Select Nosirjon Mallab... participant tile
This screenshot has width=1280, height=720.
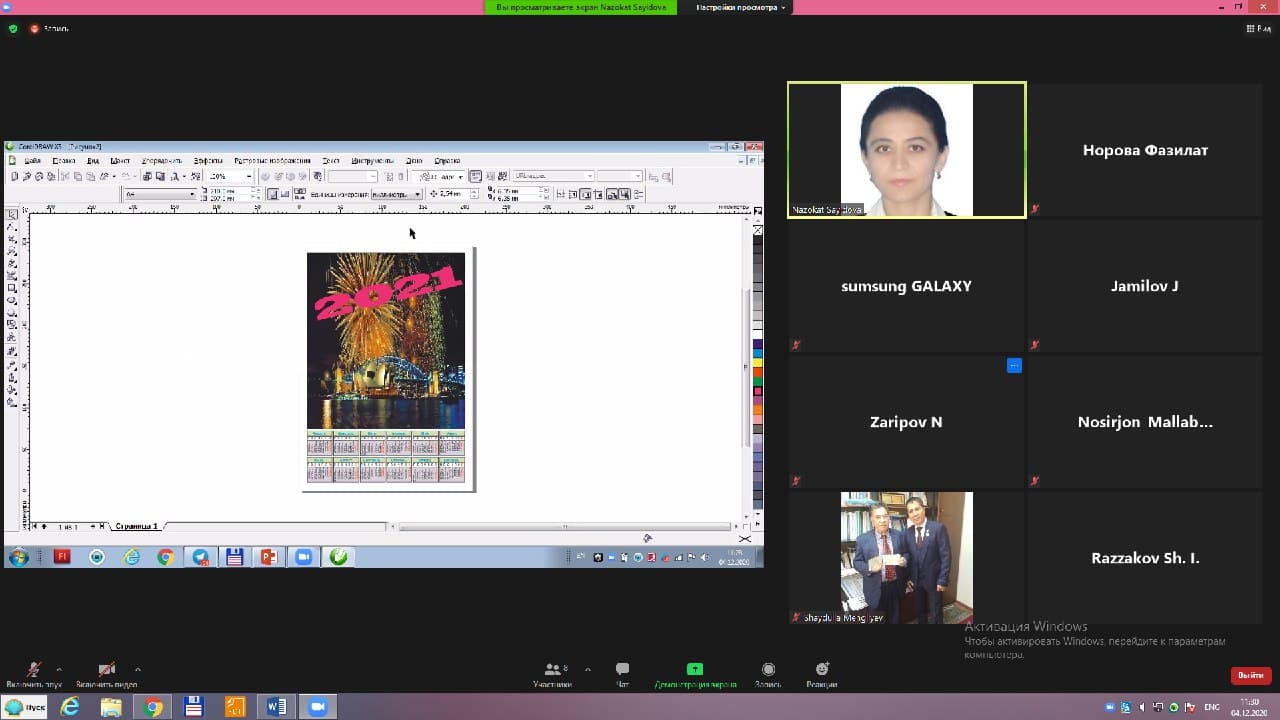1145,421
